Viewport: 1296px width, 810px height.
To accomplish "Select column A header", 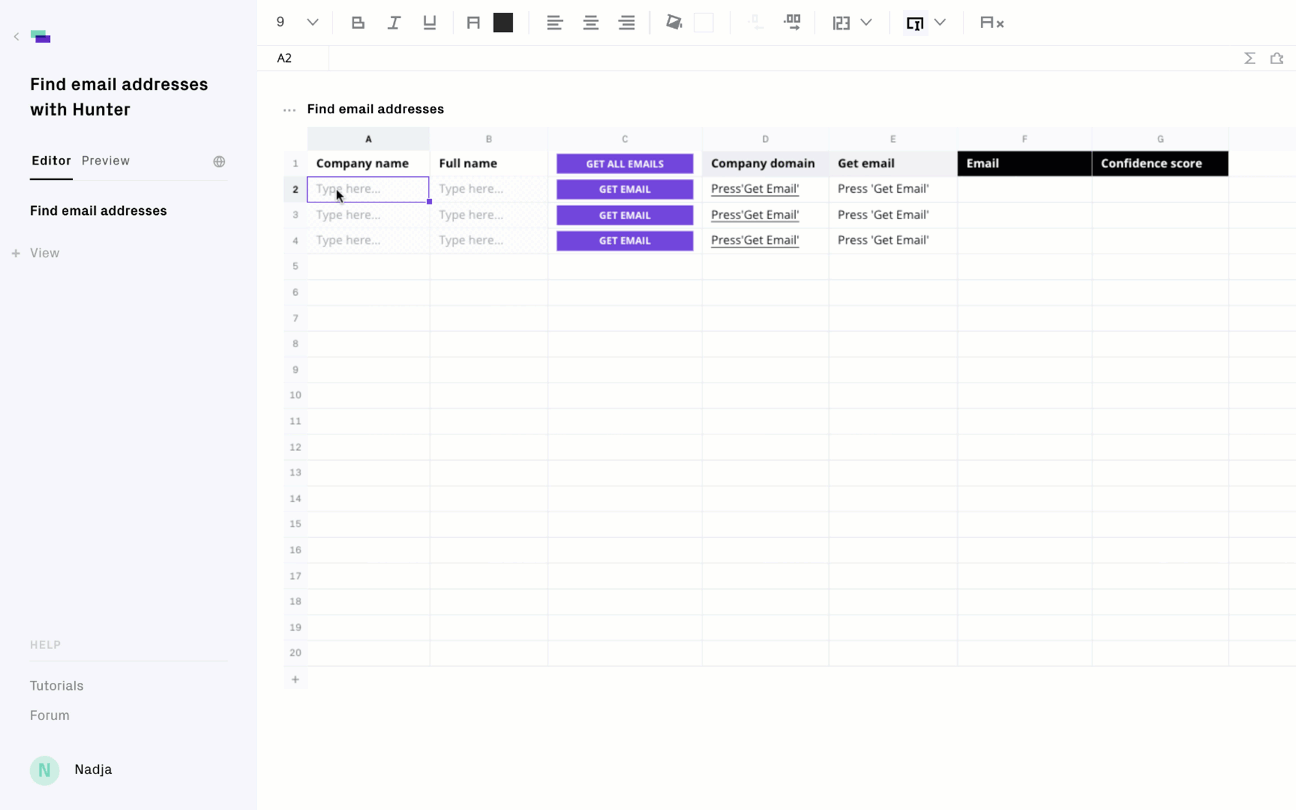I will tap(368, 139).
